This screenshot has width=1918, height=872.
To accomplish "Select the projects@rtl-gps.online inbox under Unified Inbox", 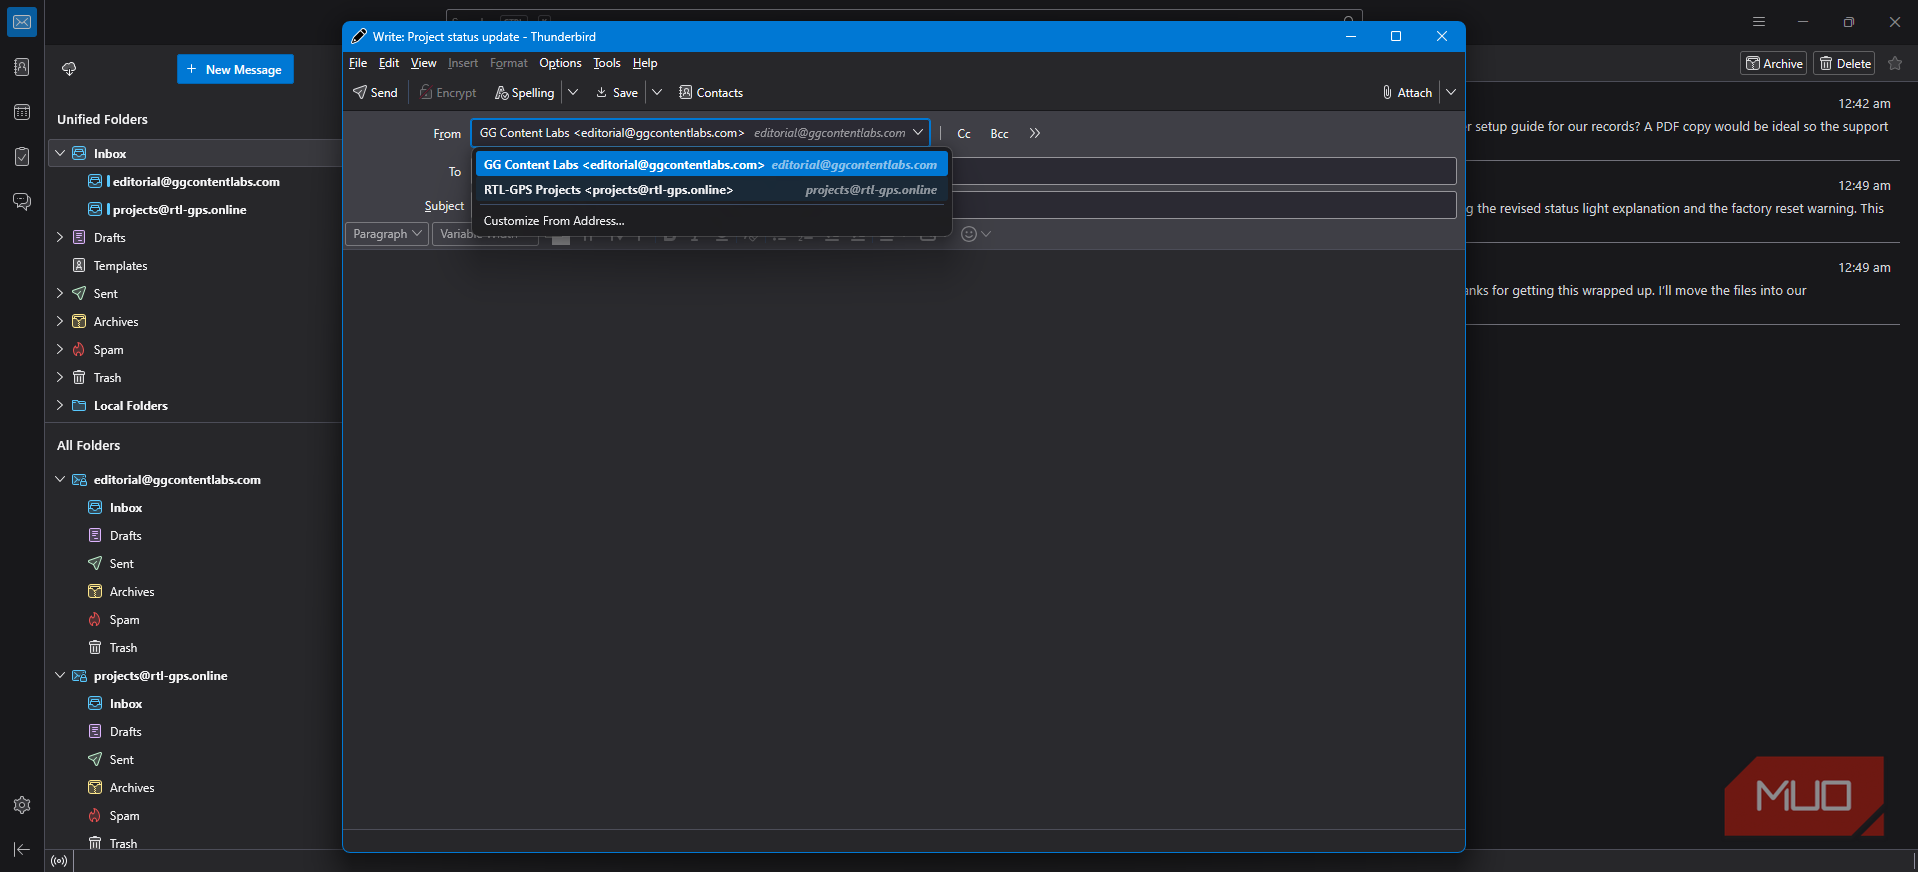I will (179, 210).
